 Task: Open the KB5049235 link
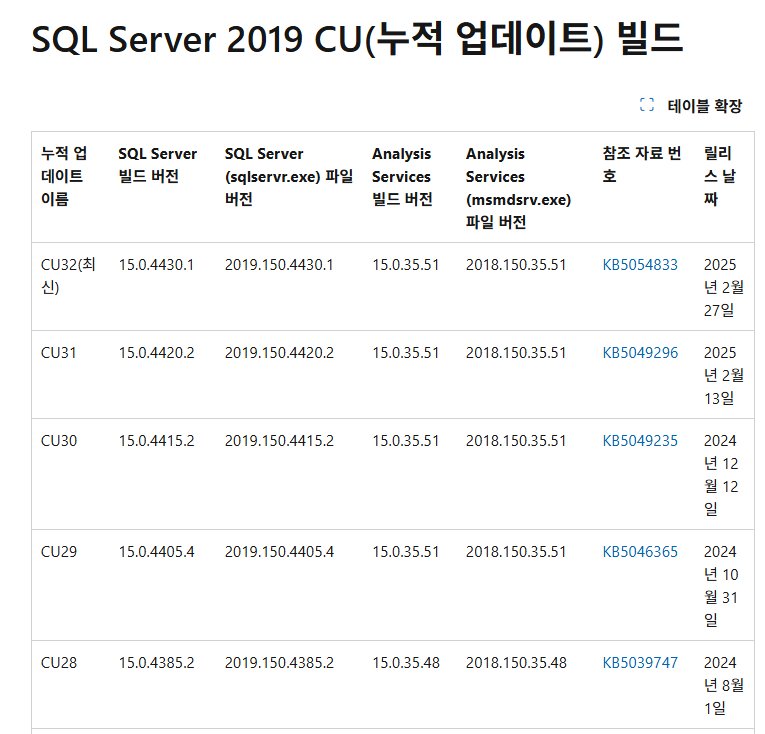[640, 441]
